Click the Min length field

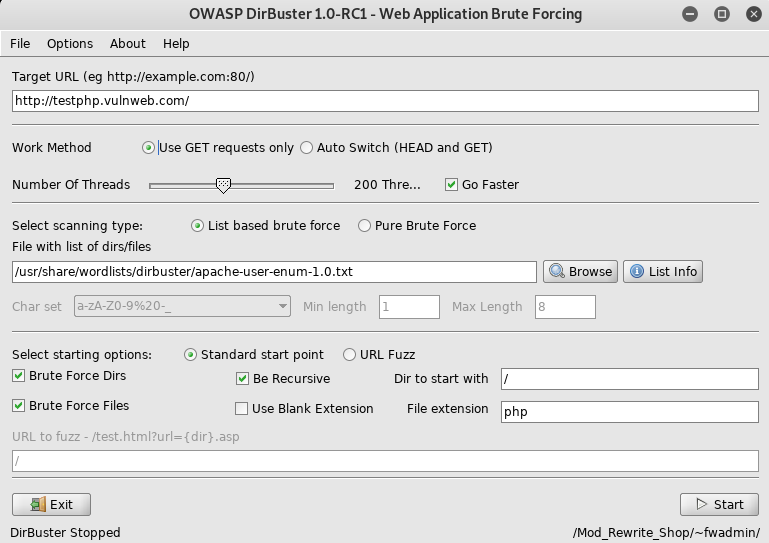(409, 307)
